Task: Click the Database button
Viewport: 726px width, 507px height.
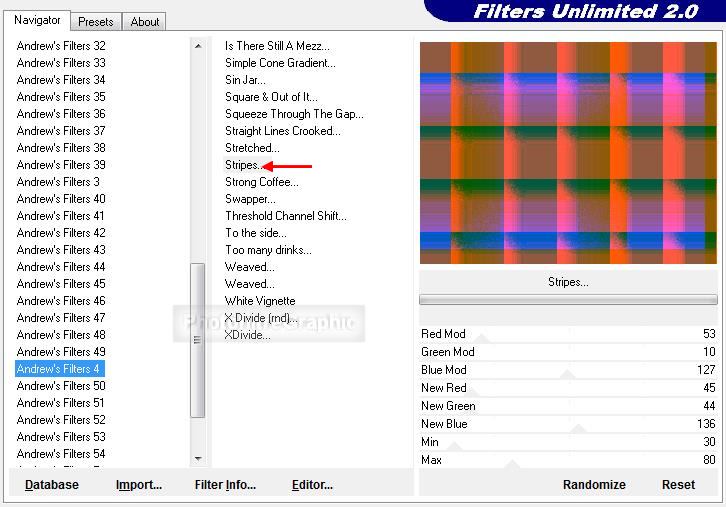Action: (x=52, y=485)
